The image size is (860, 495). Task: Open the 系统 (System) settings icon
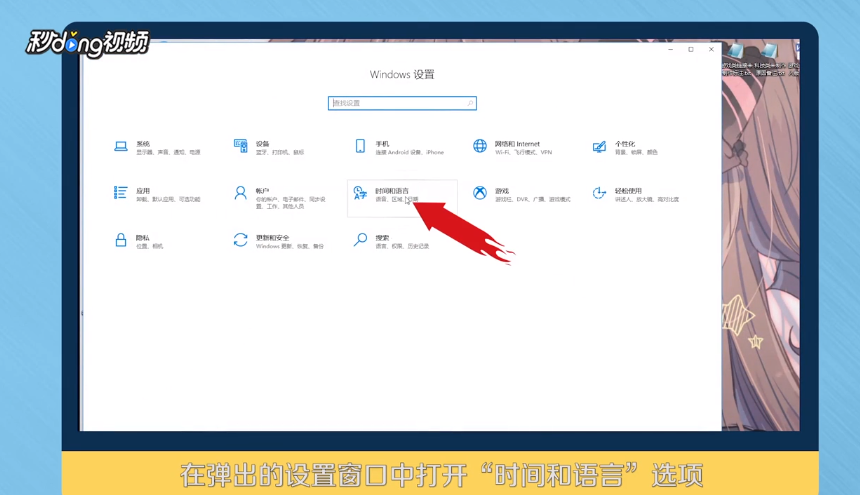(x=121, y=146)
